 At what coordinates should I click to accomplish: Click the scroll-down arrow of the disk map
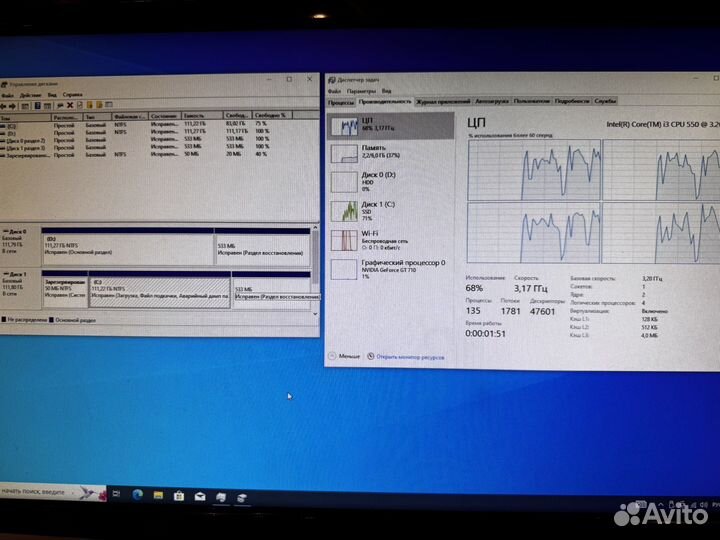[315, 314]
